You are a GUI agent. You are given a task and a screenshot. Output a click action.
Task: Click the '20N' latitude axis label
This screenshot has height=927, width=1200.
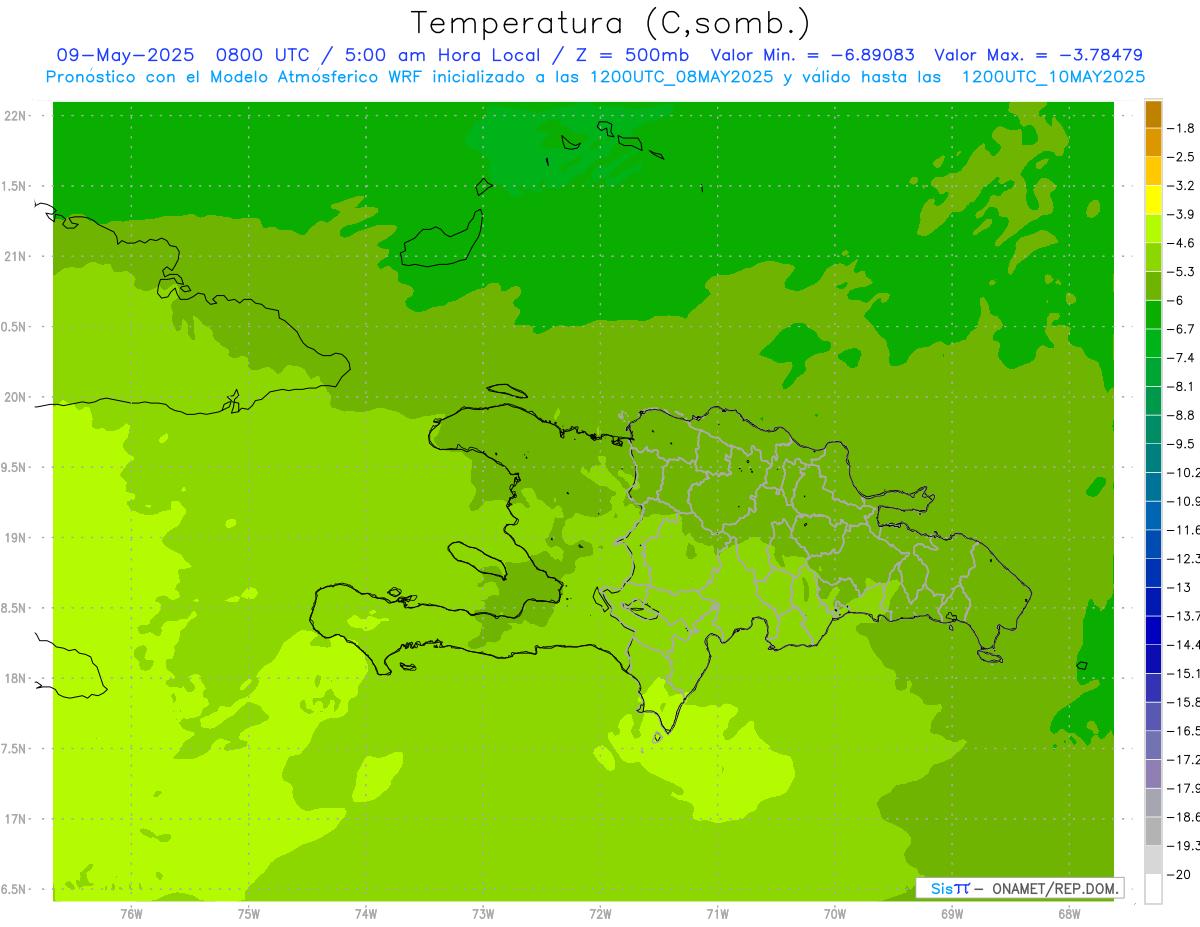point(17,397)
